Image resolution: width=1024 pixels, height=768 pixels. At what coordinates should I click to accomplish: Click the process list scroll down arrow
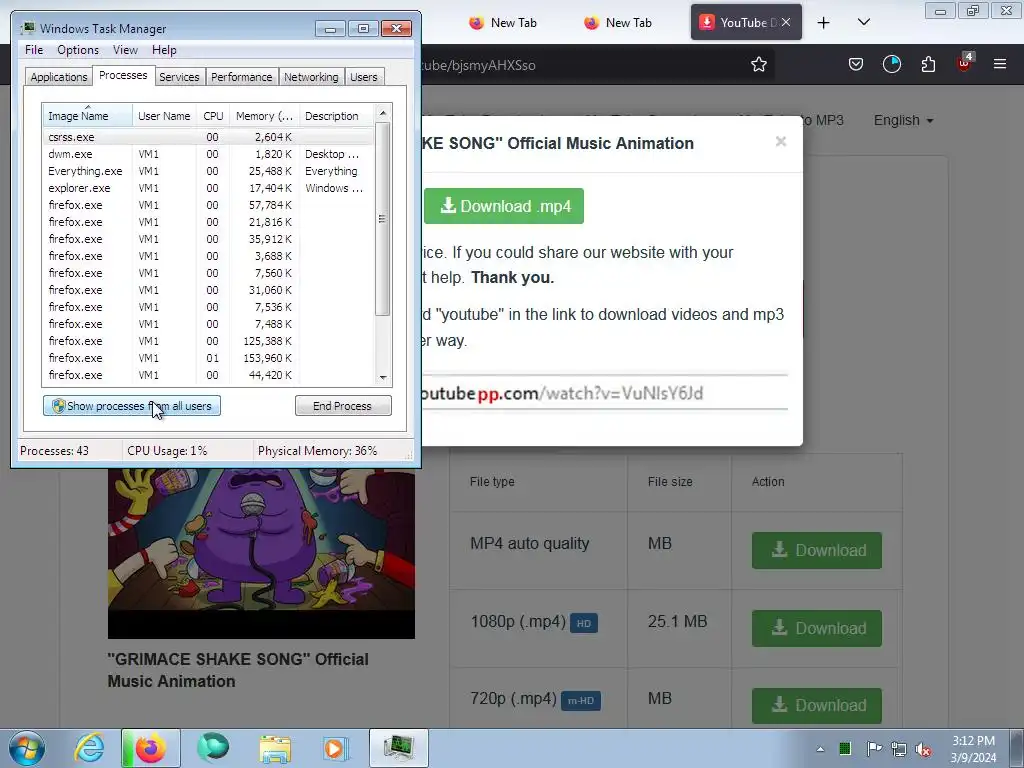click(x=383, y=377)
